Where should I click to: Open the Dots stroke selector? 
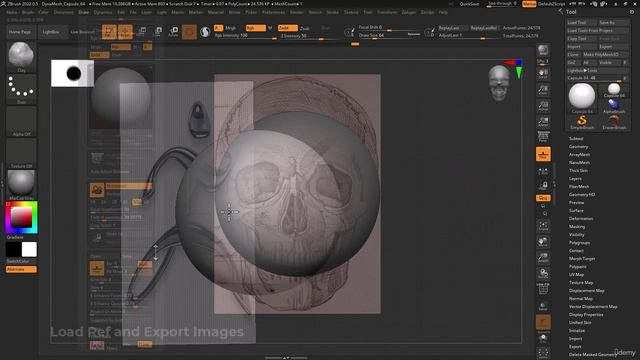pos(21,89)
